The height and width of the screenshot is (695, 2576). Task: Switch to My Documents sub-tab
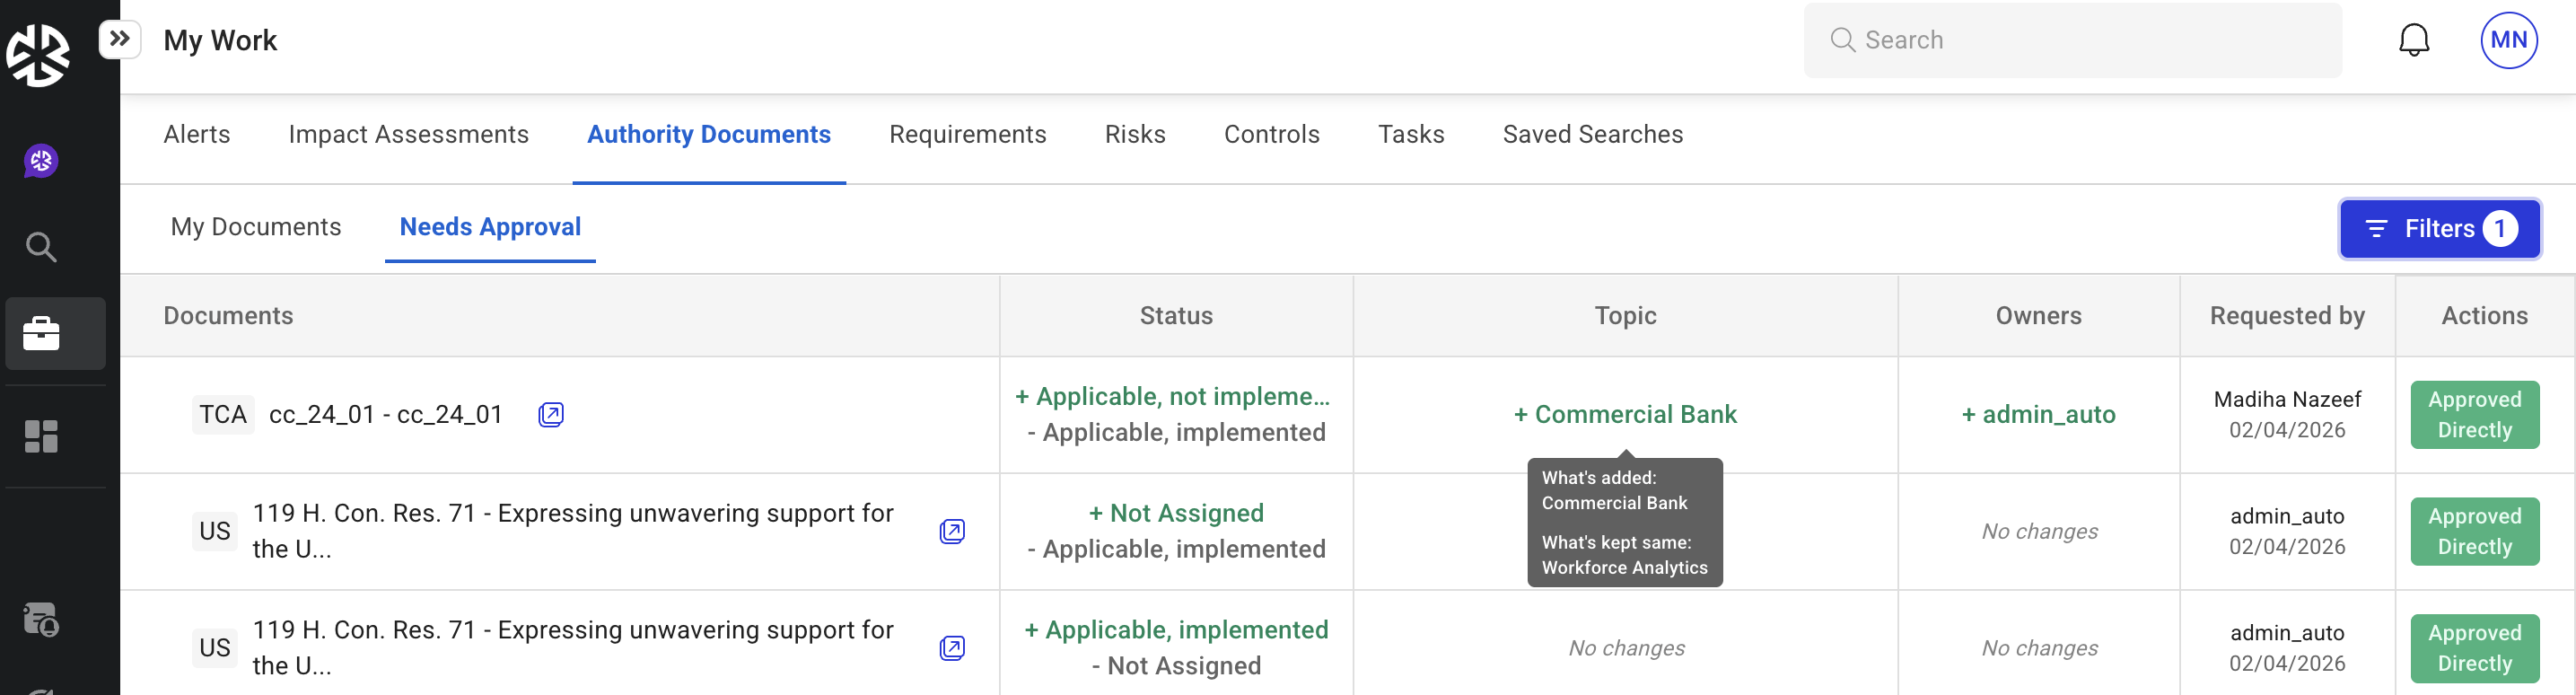point(256,227)
